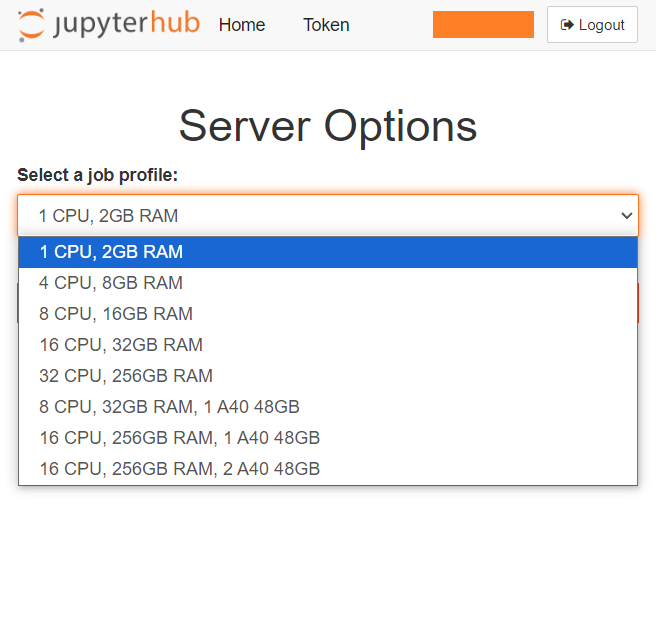Image resolution: width=656 pixels, height=630 pixels.
Task: Click the Server Options page heading
Action: click(328, 126)
